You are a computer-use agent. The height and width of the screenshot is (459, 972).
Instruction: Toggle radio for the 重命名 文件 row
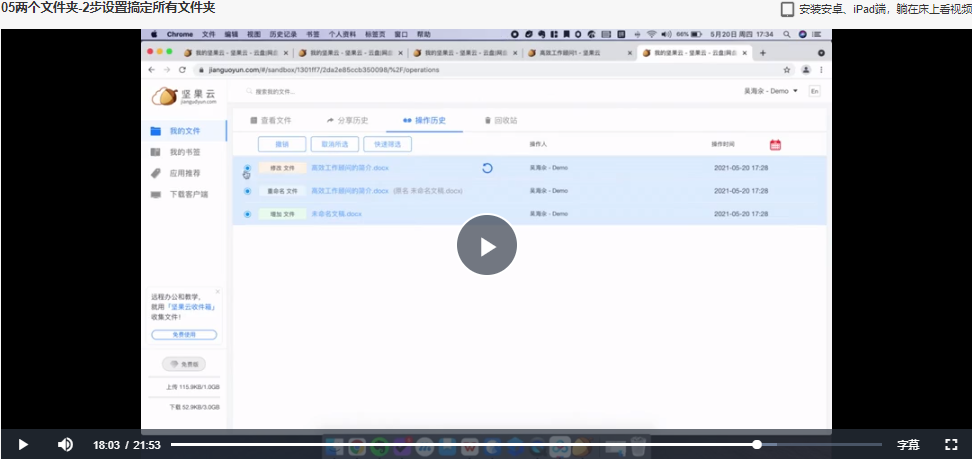(x=247, y=191)
